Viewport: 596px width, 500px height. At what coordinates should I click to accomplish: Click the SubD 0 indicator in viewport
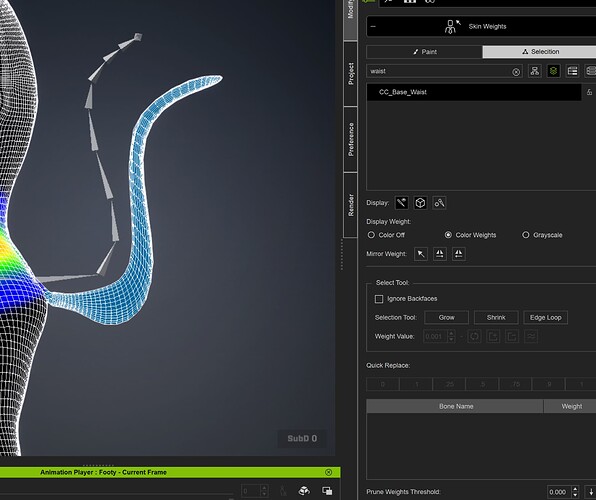[x=302, y=438]
